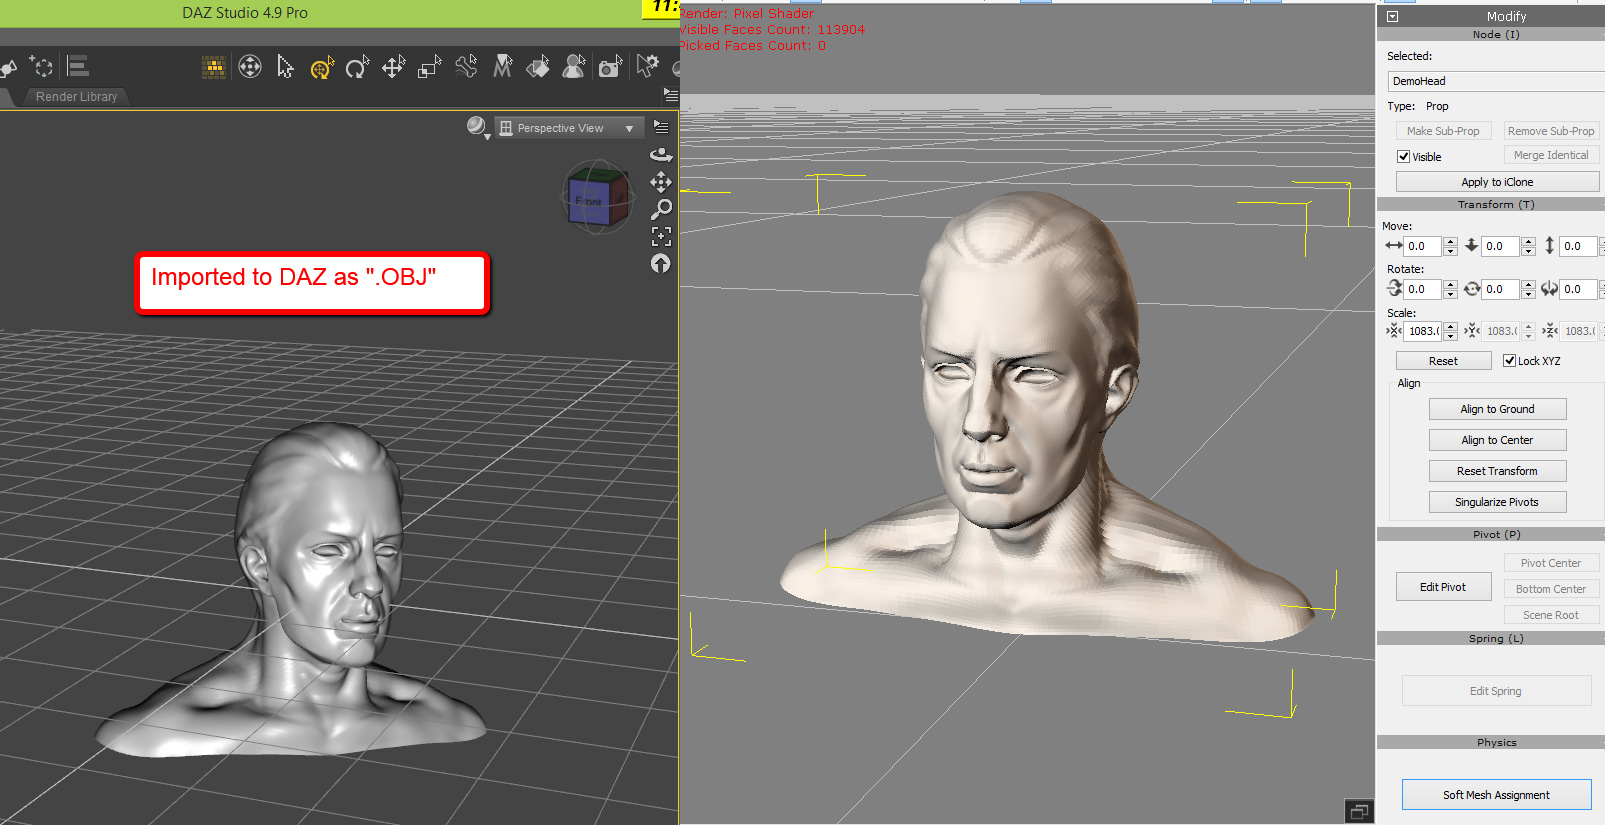Click the Scale X value field
The height and width of the screenshot is (825, 1605).
[x=1422, y=331]
